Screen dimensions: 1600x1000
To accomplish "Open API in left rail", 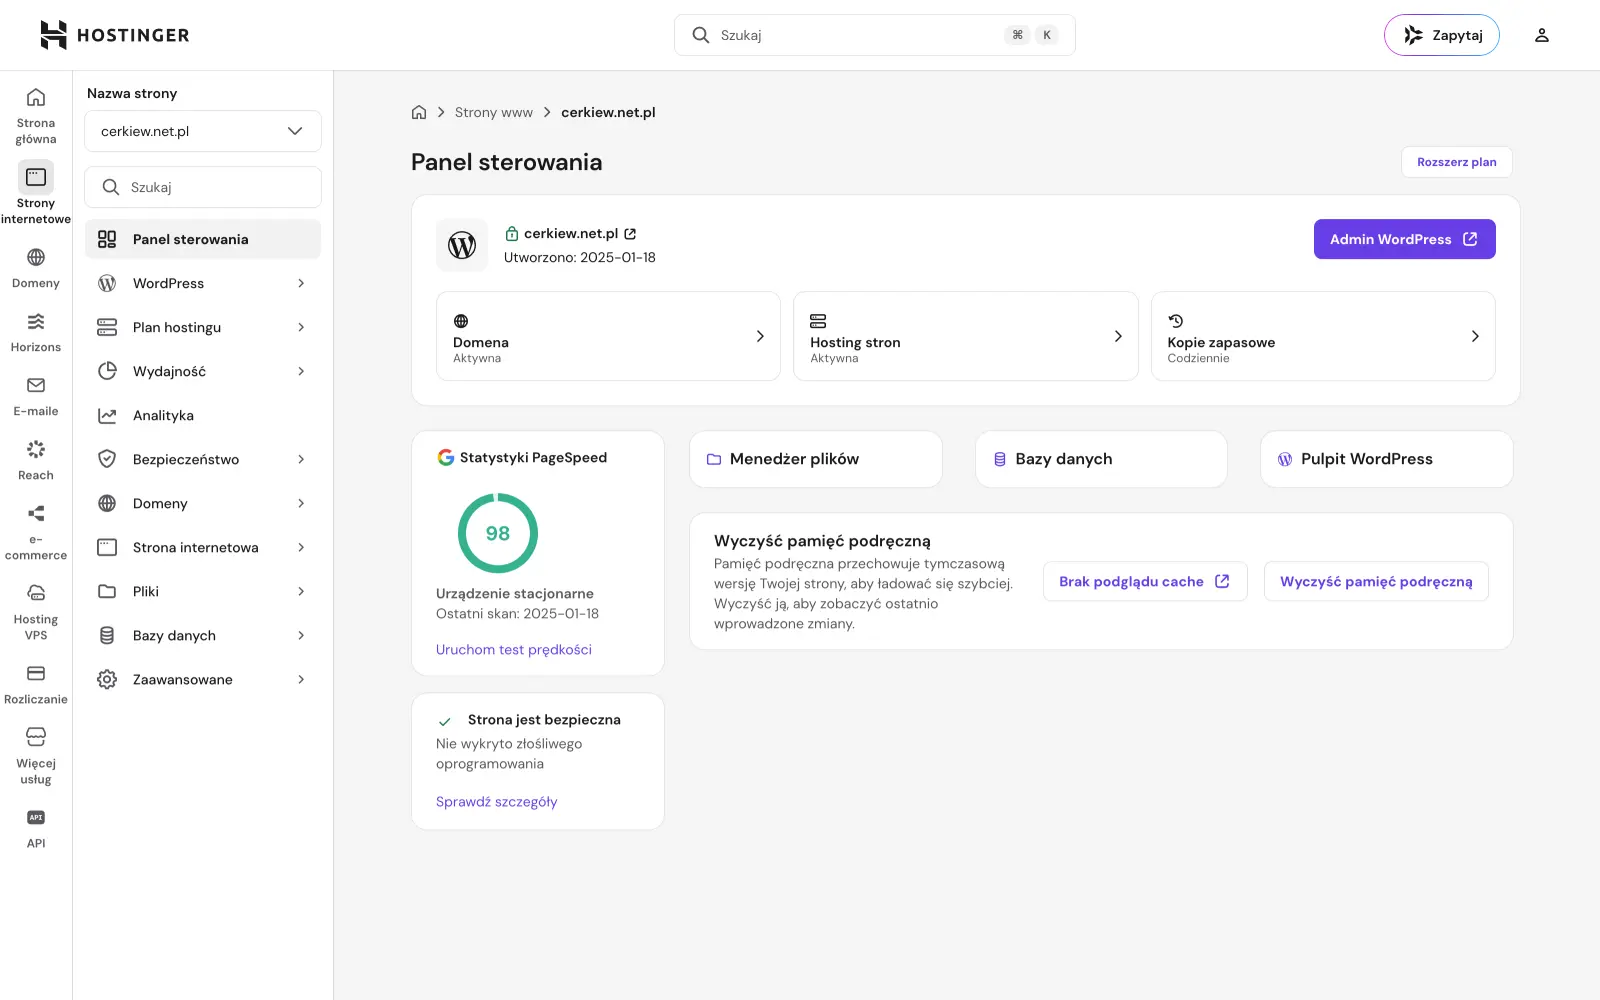I will [x=36, y=828].
